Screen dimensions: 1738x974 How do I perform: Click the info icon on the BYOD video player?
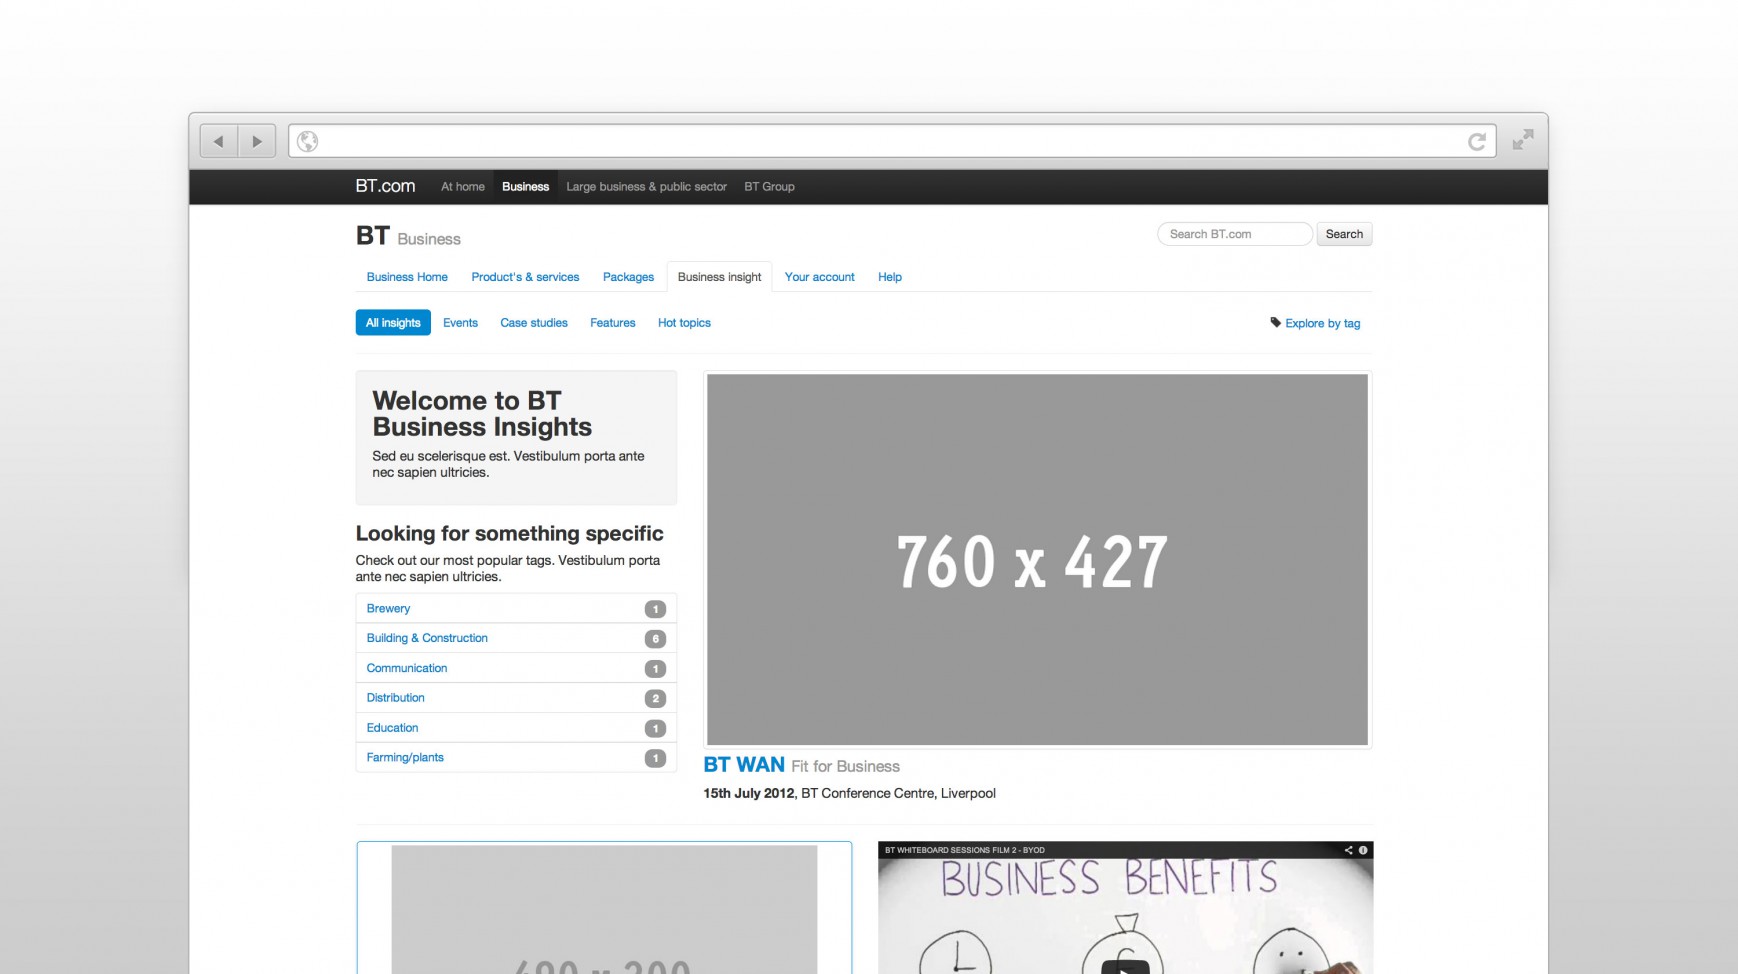tap(1363, 850)
